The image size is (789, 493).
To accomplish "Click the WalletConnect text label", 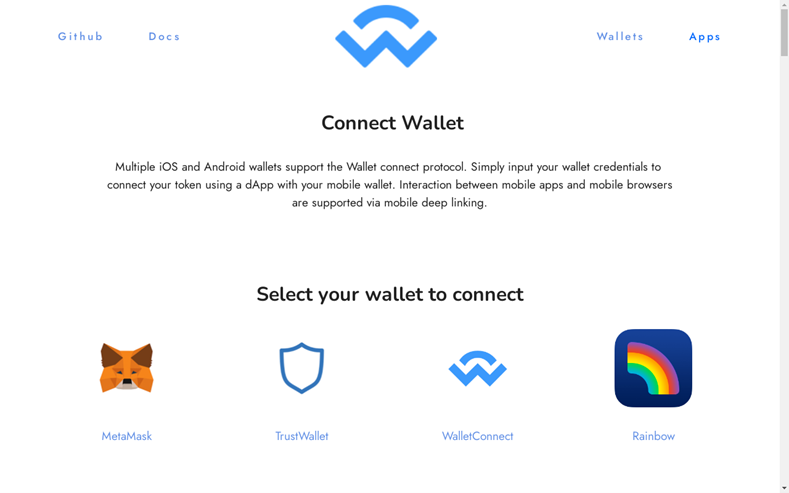I will tap(478, 436).
